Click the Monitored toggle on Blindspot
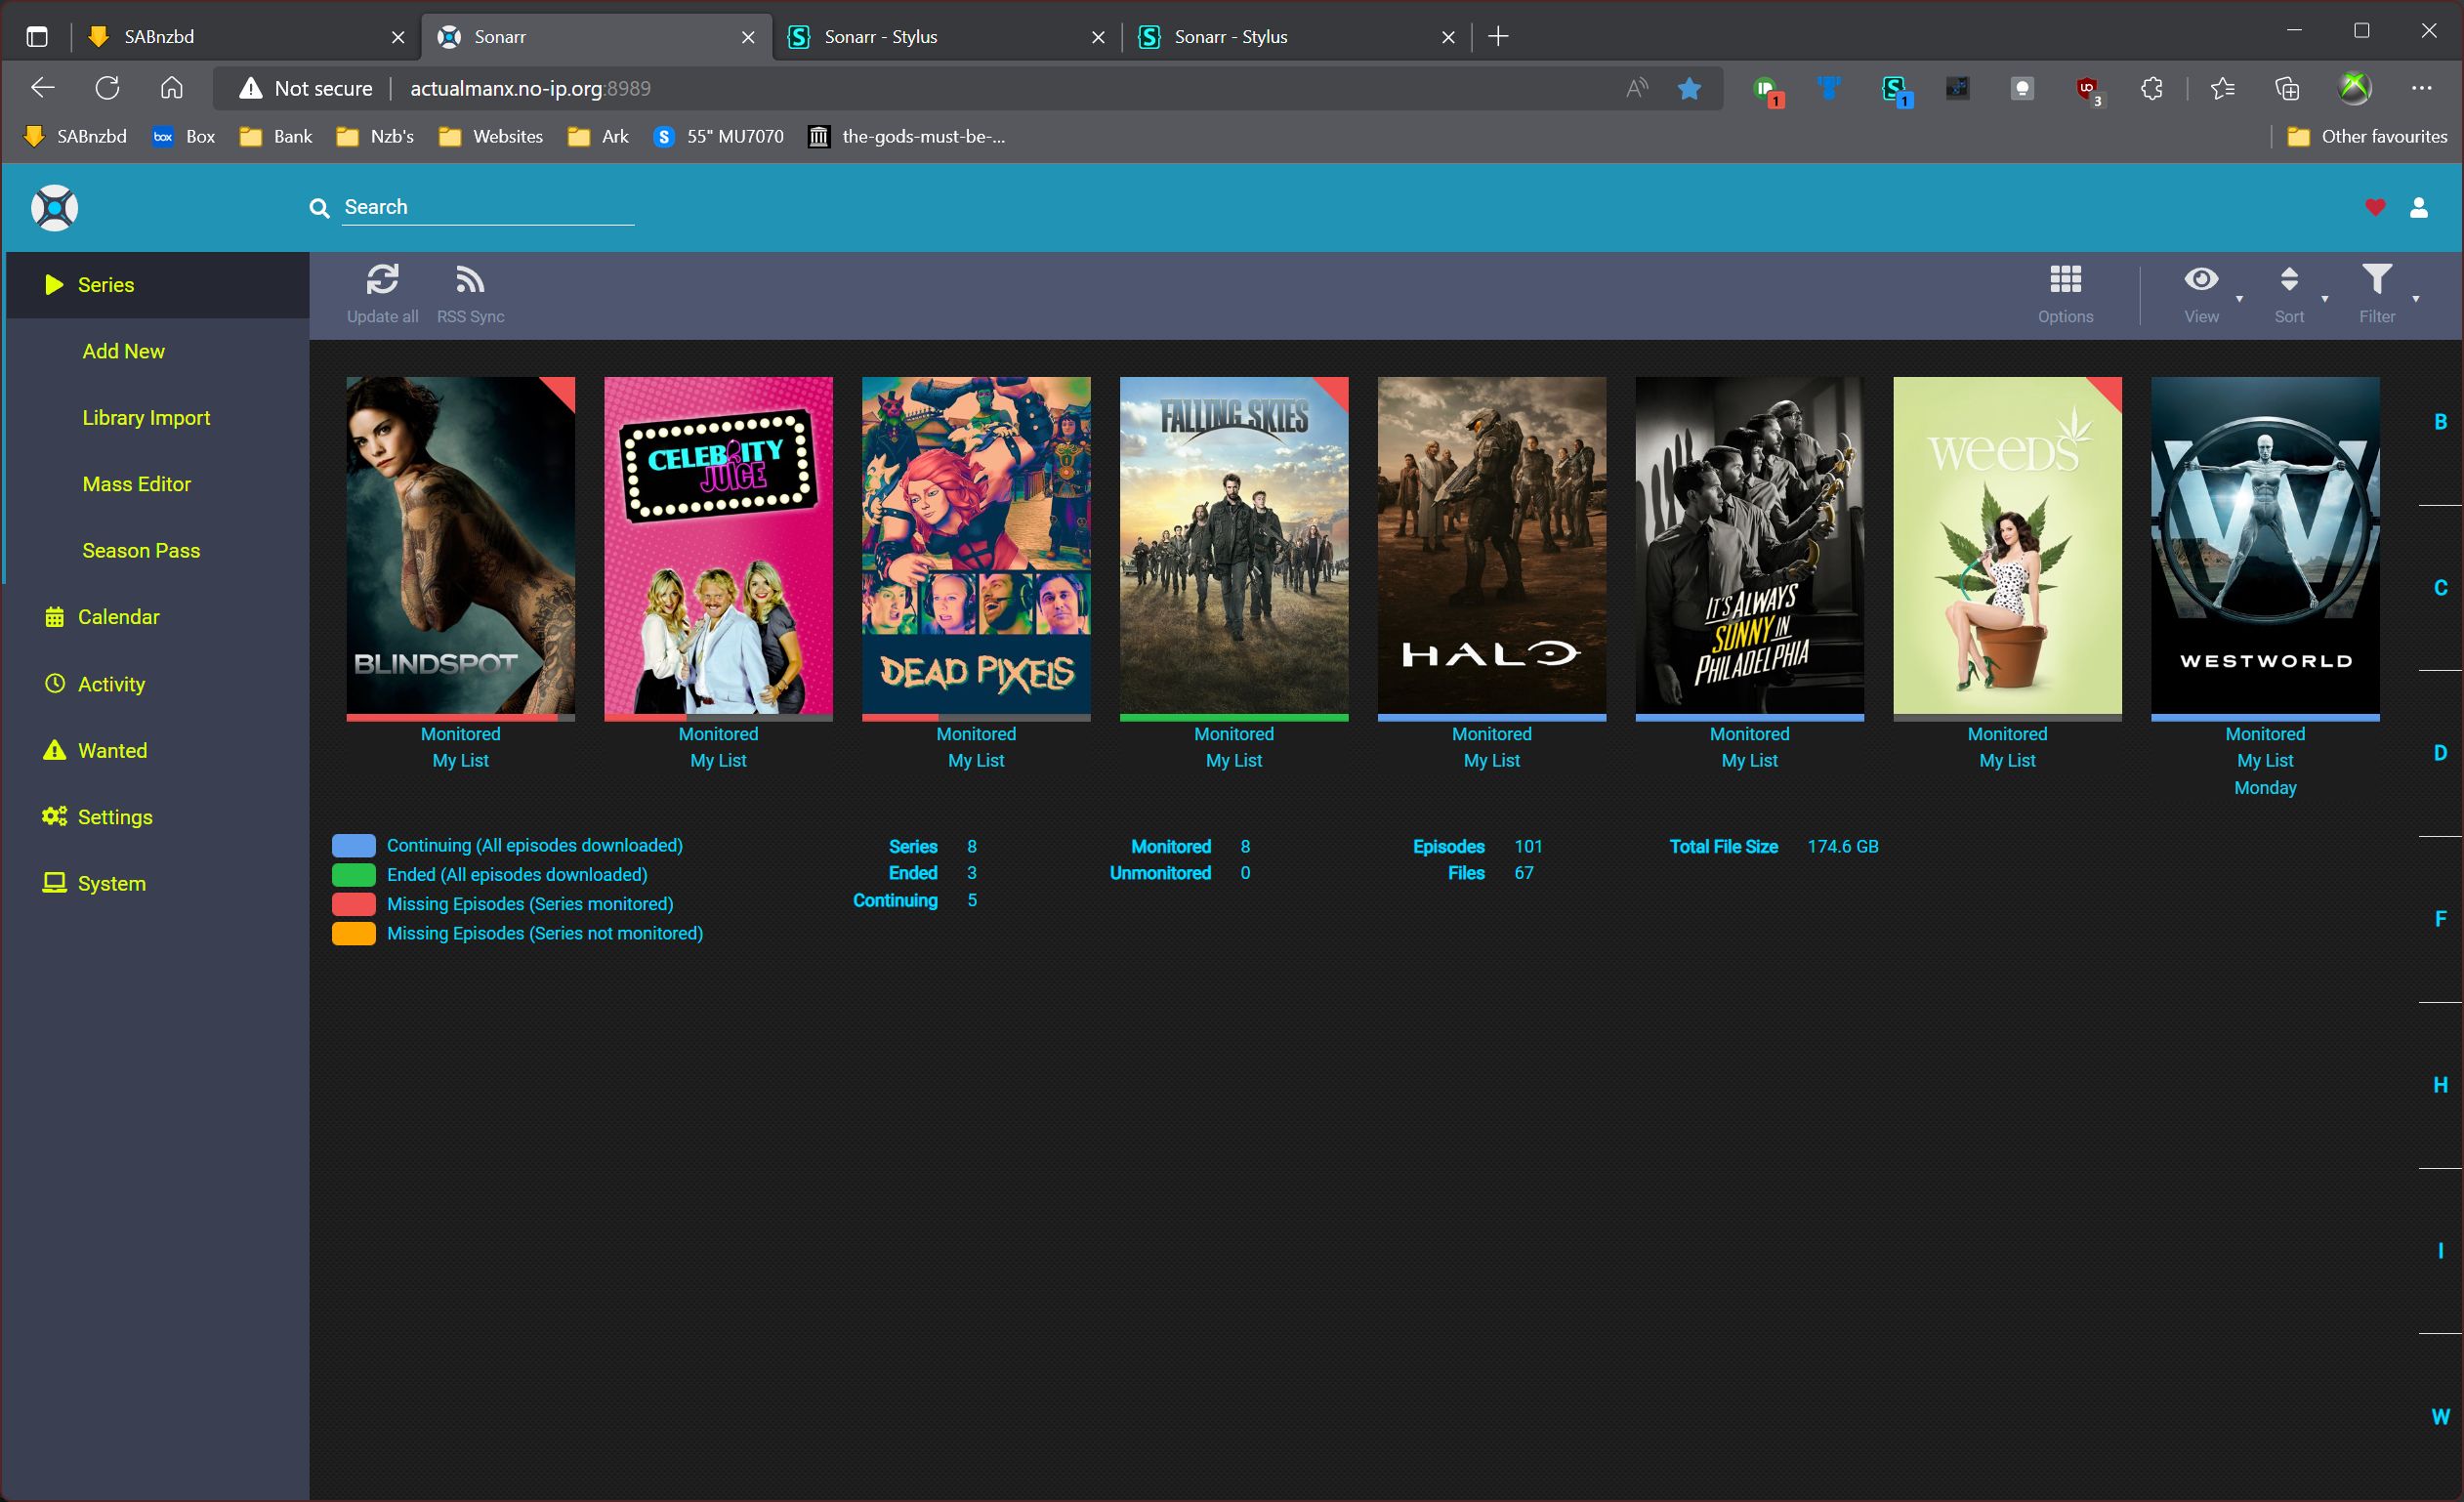The height and width of the screenshot is (1502, 2464). (x=459, y=734)
